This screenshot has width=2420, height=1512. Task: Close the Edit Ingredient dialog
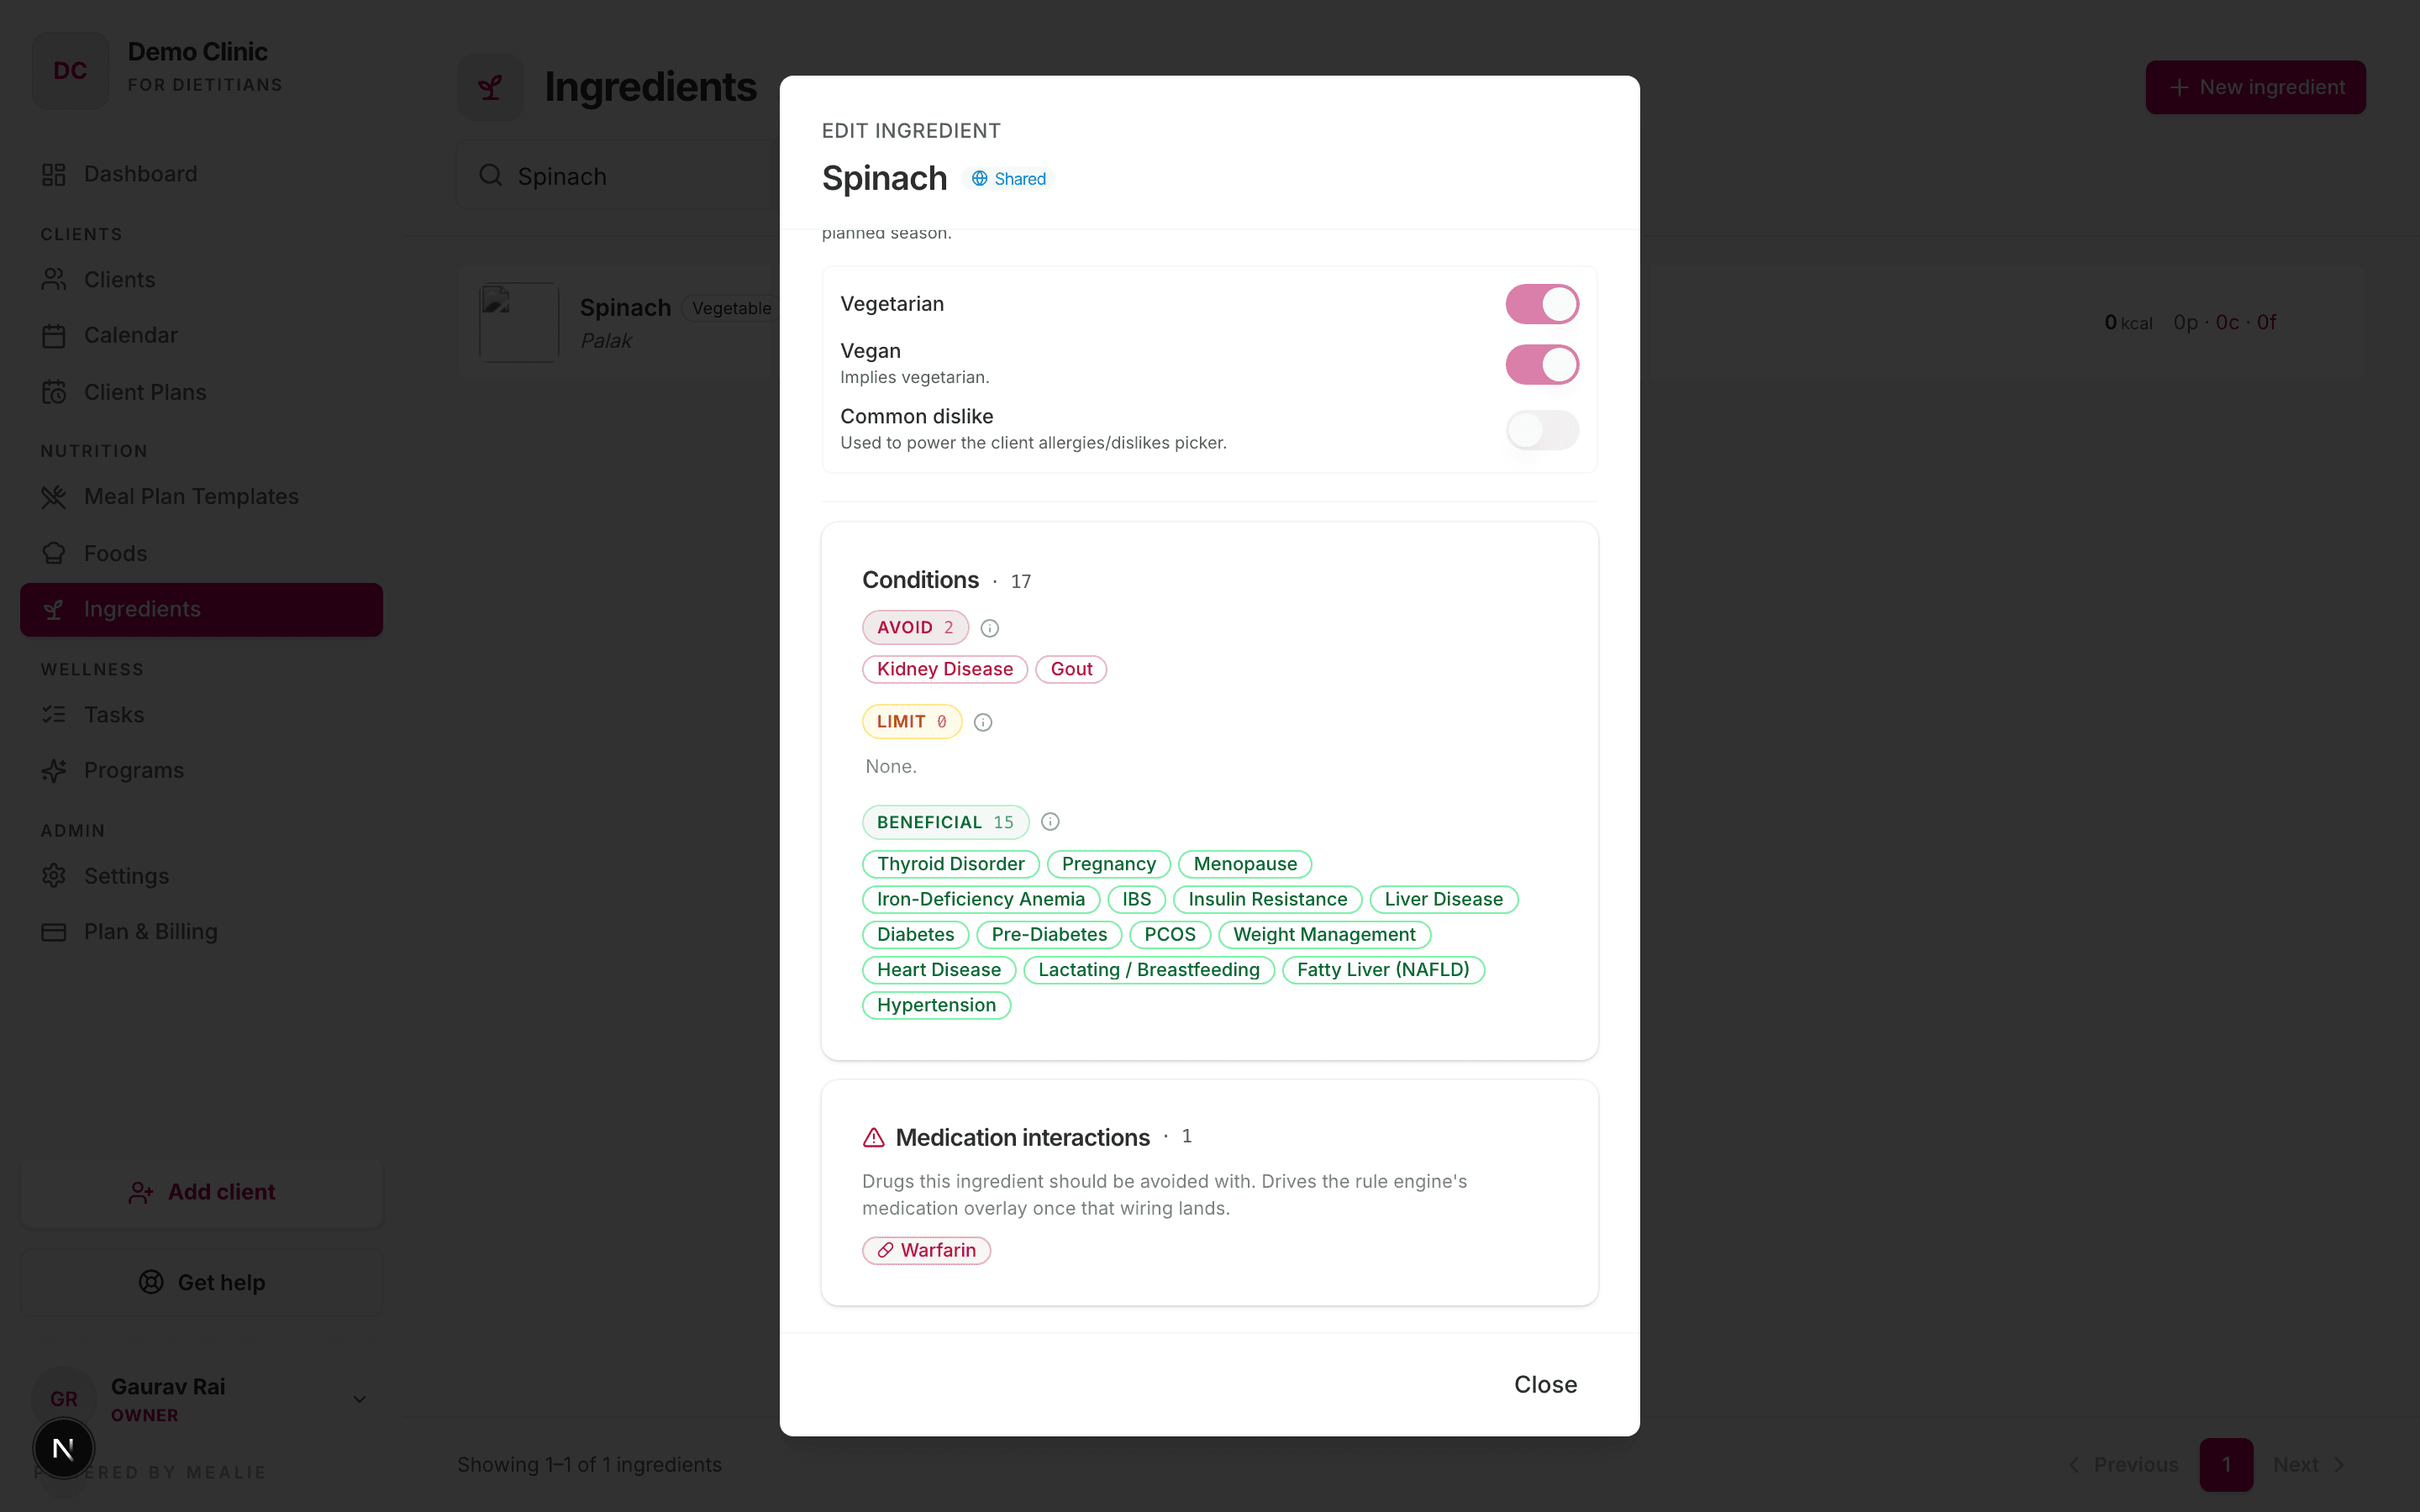coord(1545,1384)
